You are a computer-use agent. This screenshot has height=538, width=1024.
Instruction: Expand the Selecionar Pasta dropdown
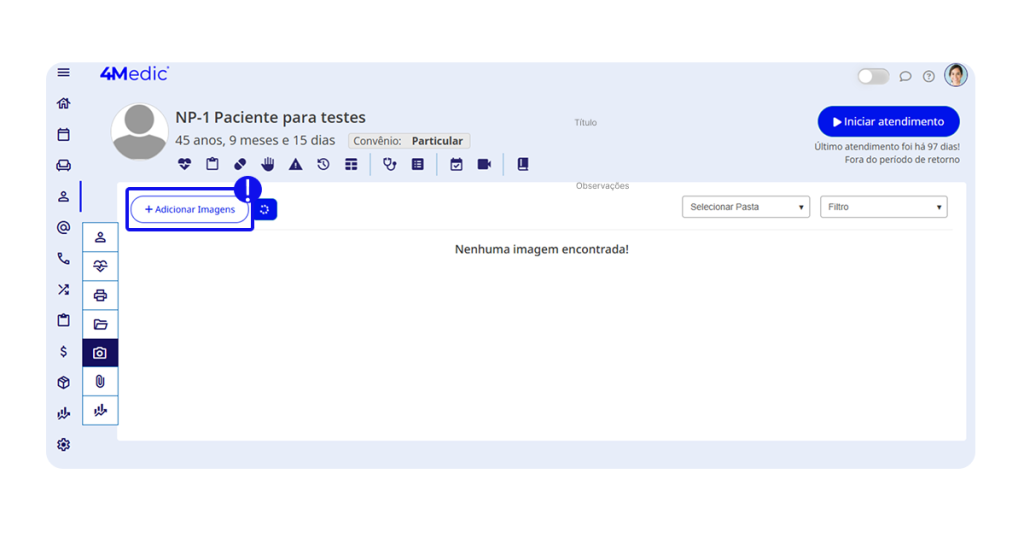pos(746,207)
